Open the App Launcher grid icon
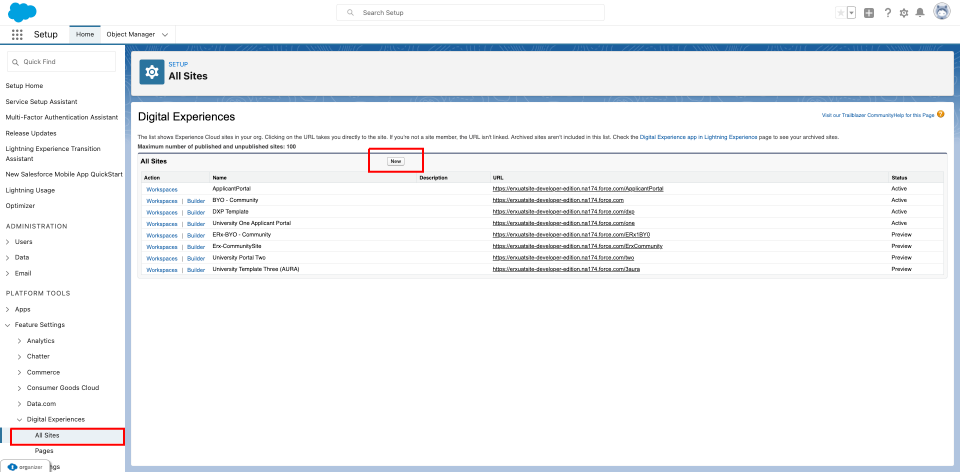The width and height of the screenshot is (960, 472). coord(17,34)
